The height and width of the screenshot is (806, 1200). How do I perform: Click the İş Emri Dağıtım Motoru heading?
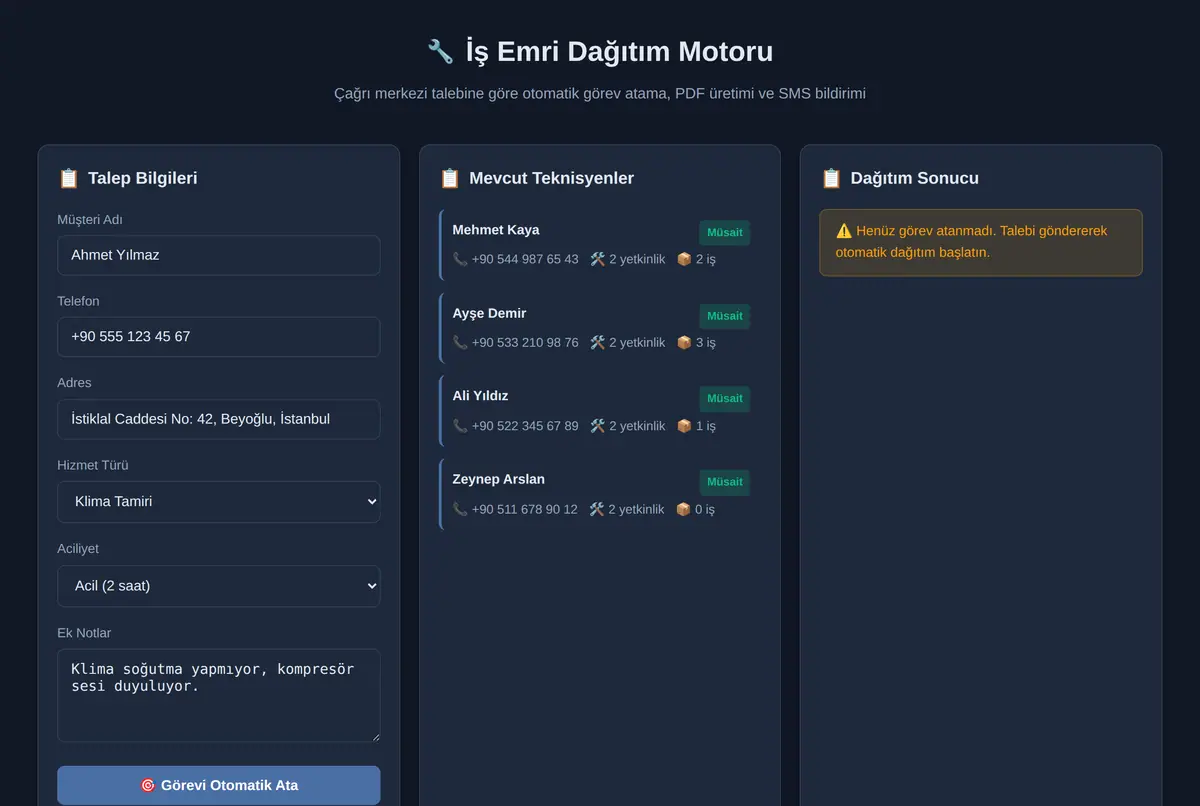tap(619, 51)
